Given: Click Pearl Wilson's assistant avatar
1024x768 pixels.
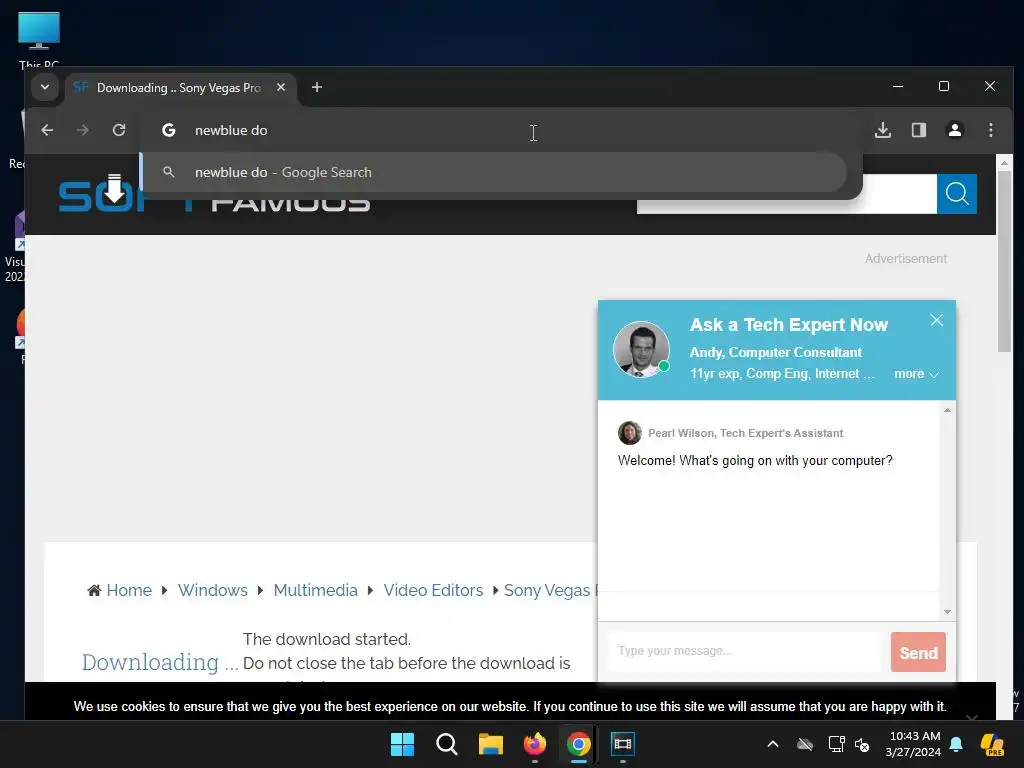Looking at the screenshot, I should (x=630, y=433).
